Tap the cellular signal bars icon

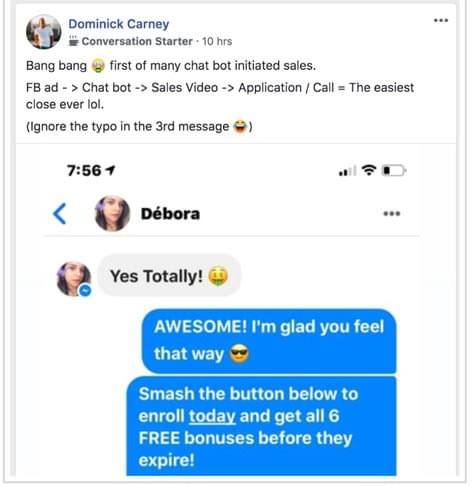click(347, 171)
